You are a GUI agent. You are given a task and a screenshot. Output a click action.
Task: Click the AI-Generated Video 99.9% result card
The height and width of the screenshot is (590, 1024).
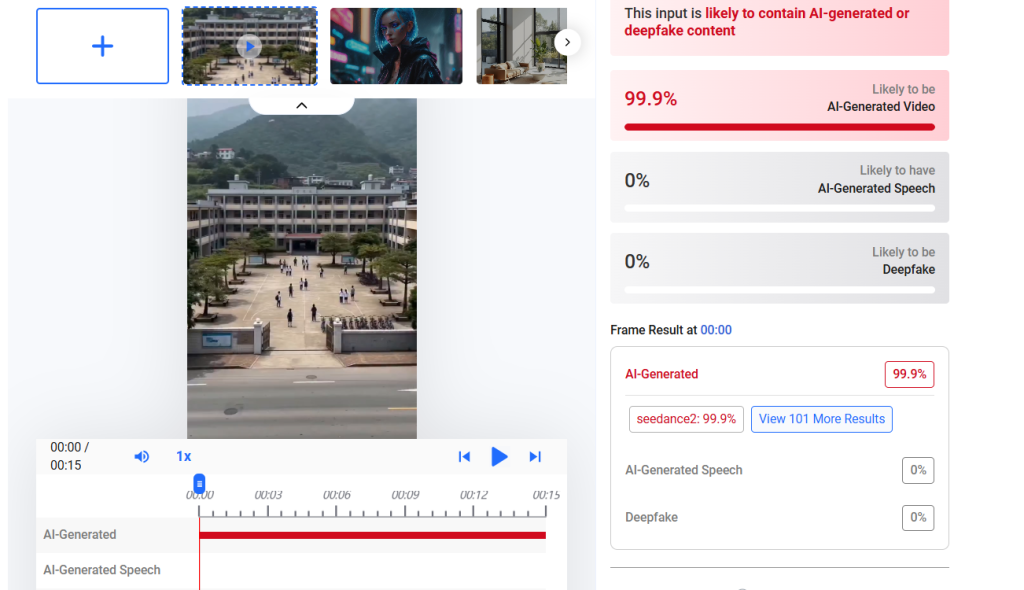click(779, 105)
